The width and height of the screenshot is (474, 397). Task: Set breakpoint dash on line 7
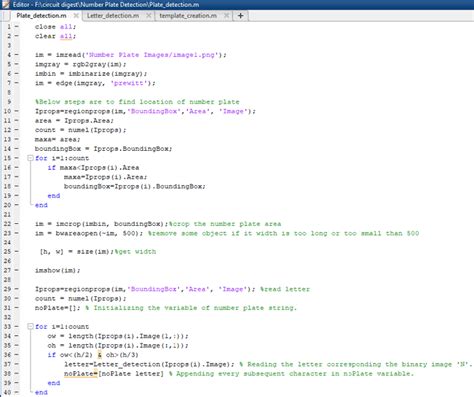pos(17,83)
